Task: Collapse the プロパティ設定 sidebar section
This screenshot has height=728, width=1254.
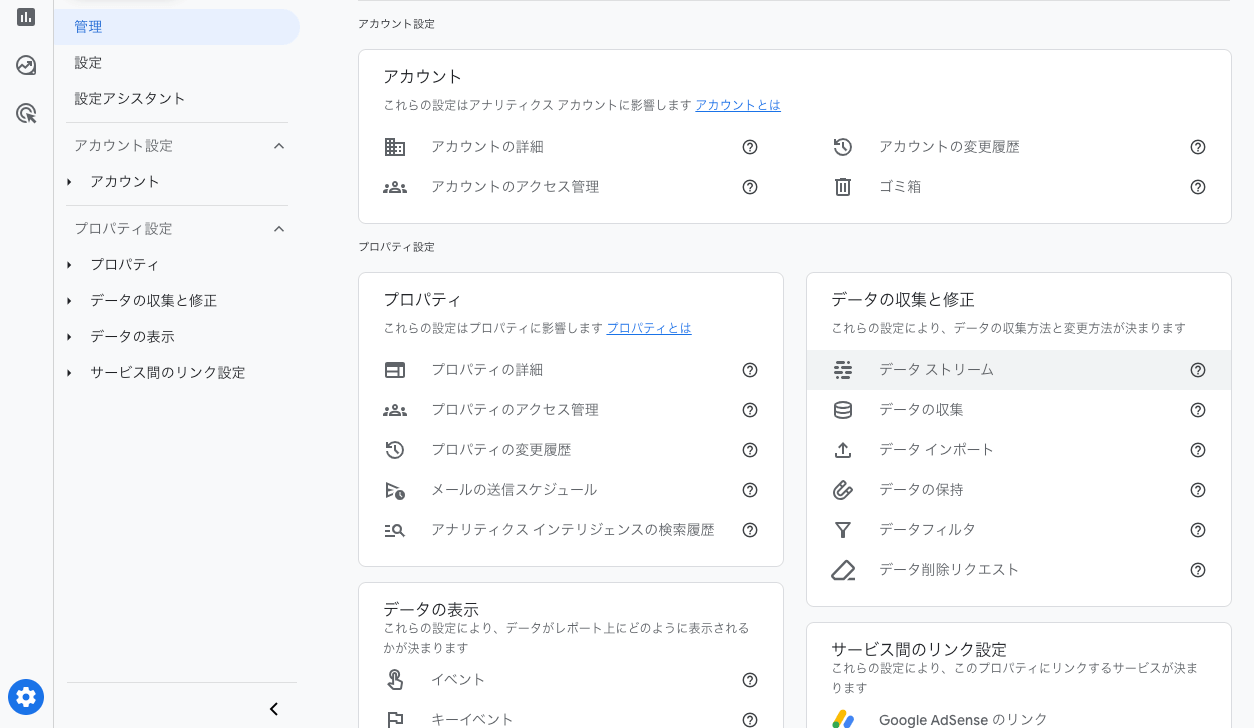Action: click(279, 229)
